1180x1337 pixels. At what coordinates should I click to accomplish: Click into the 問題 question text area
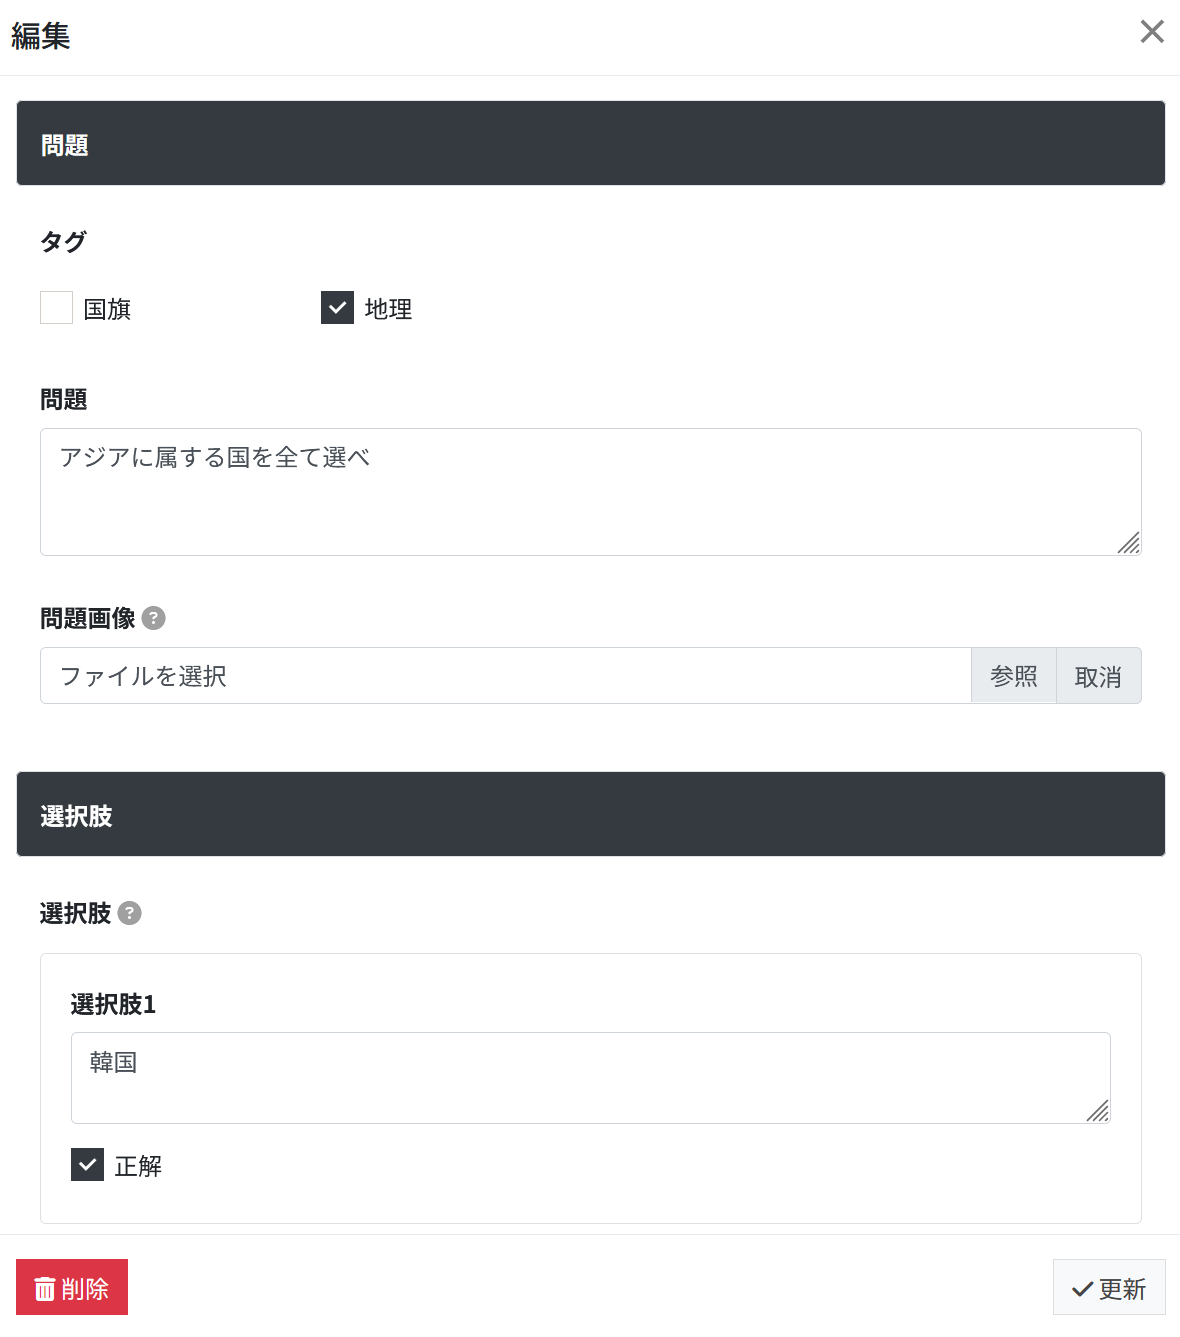[591, 492]
